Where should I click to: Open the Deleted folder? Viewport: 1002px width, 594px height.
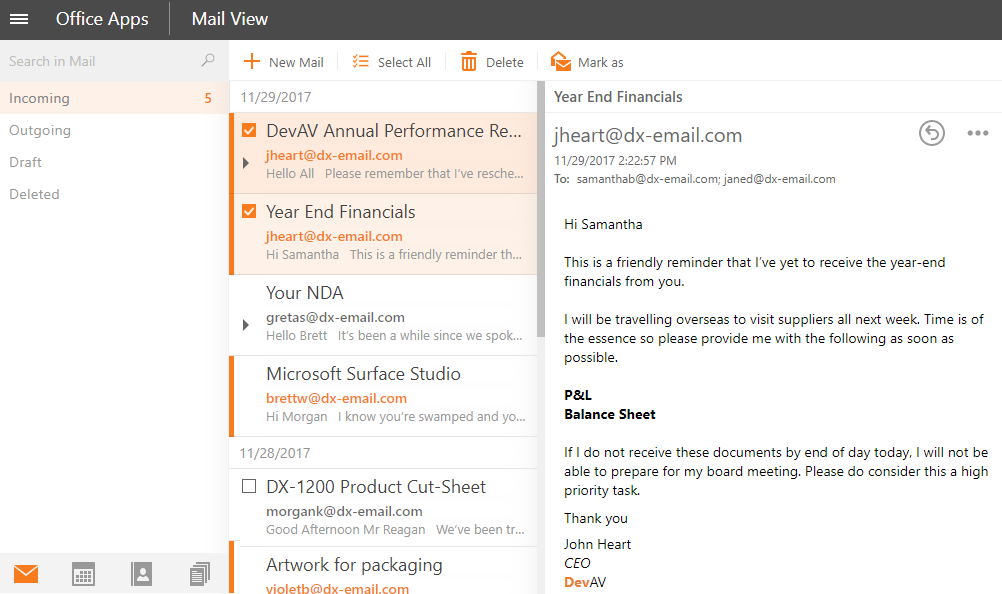[x=35, y=194]
